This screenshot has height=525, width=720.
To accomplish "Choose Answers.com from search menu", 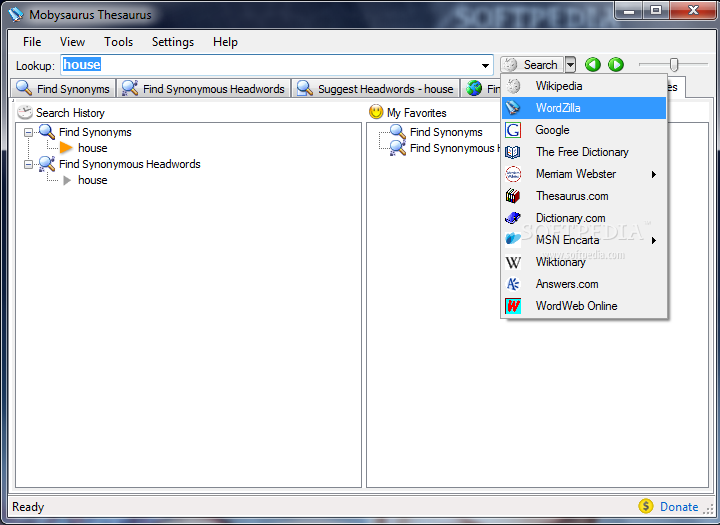I will coord(584,284).
